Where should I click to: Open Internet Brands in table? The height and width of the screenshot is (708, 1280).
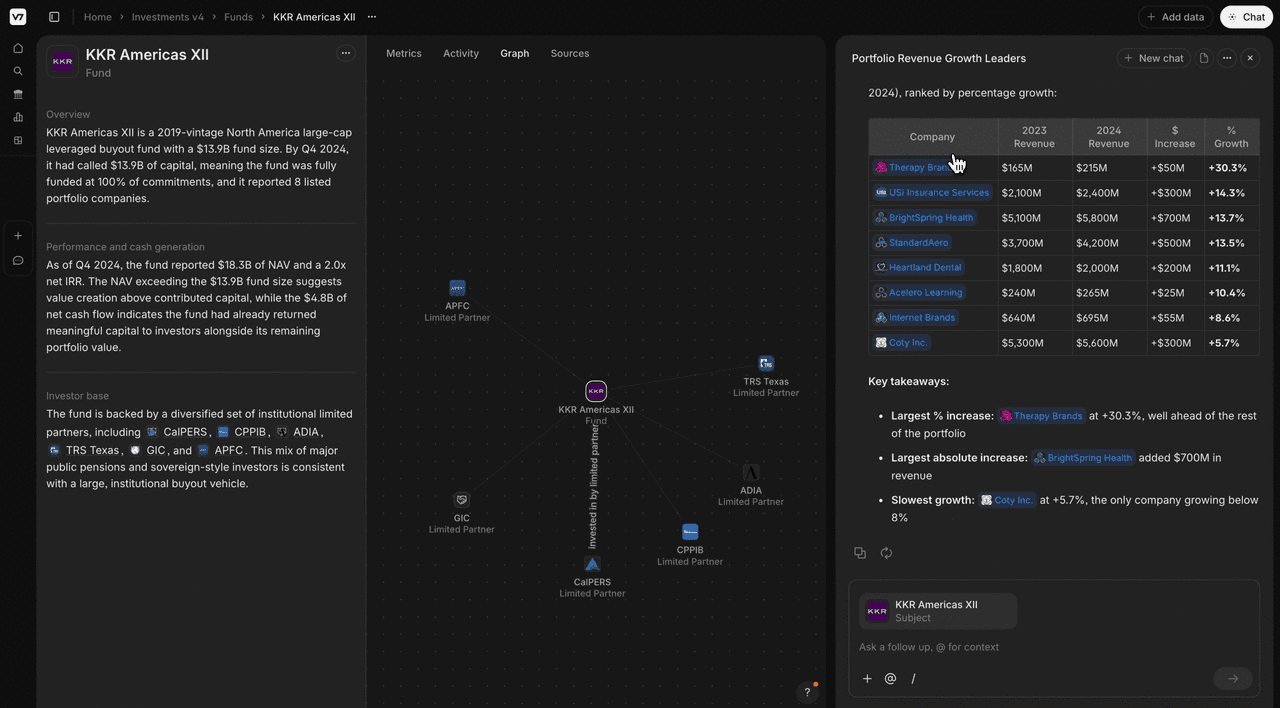click(915, 318)
